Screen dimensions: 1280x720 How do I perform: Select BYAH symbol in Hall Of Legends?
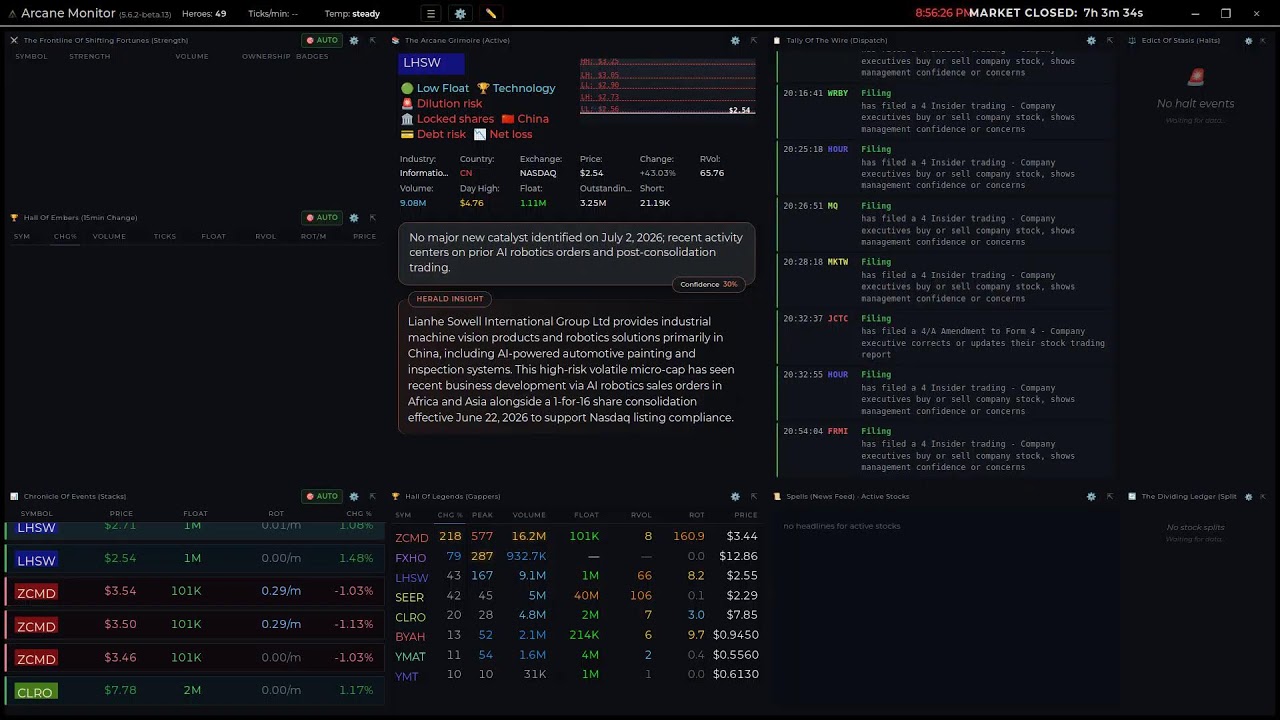410,636
